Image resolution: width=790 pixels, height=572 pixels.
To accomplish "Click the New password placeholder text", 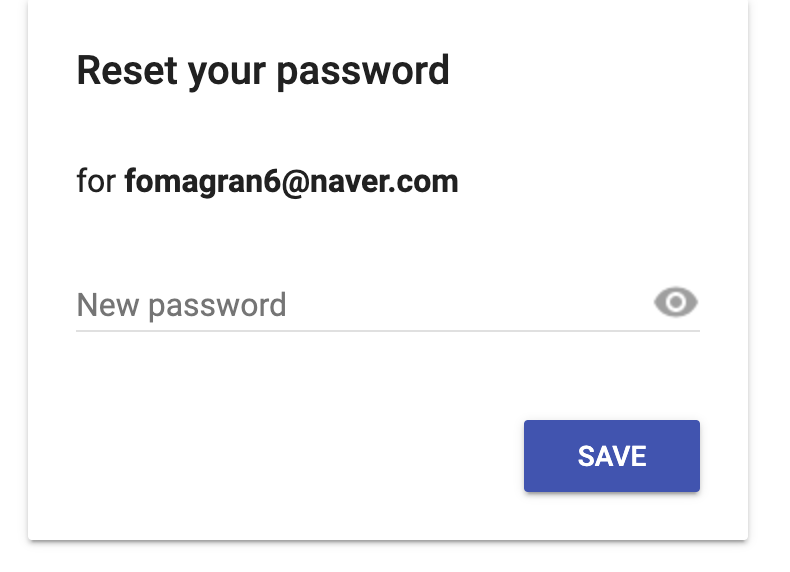I will click(181, 305).
